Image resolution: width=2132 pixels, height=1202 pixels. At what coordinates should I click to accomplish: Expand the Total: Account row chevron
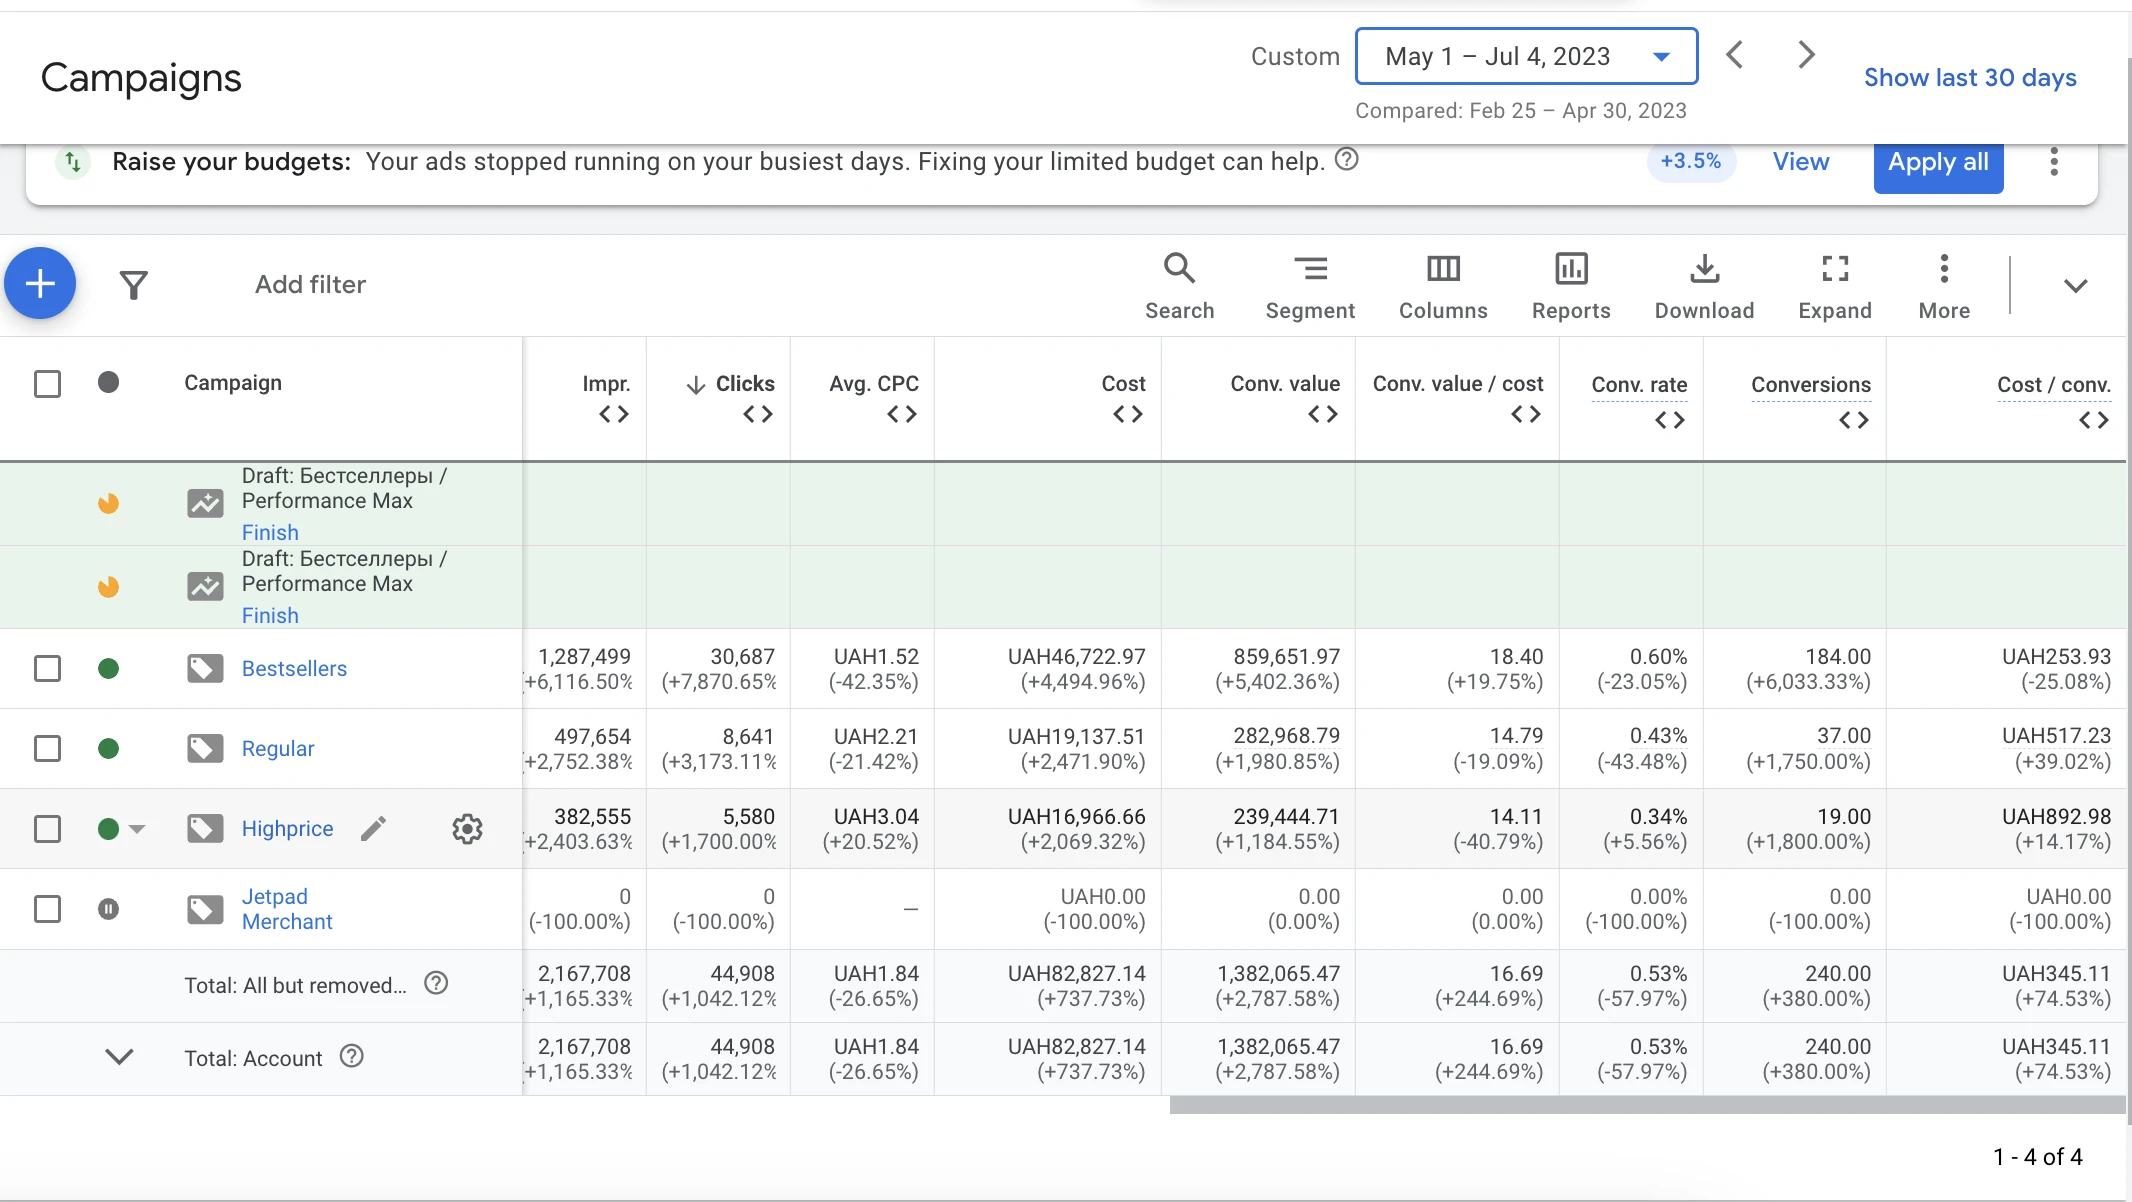coord(119,1057)
